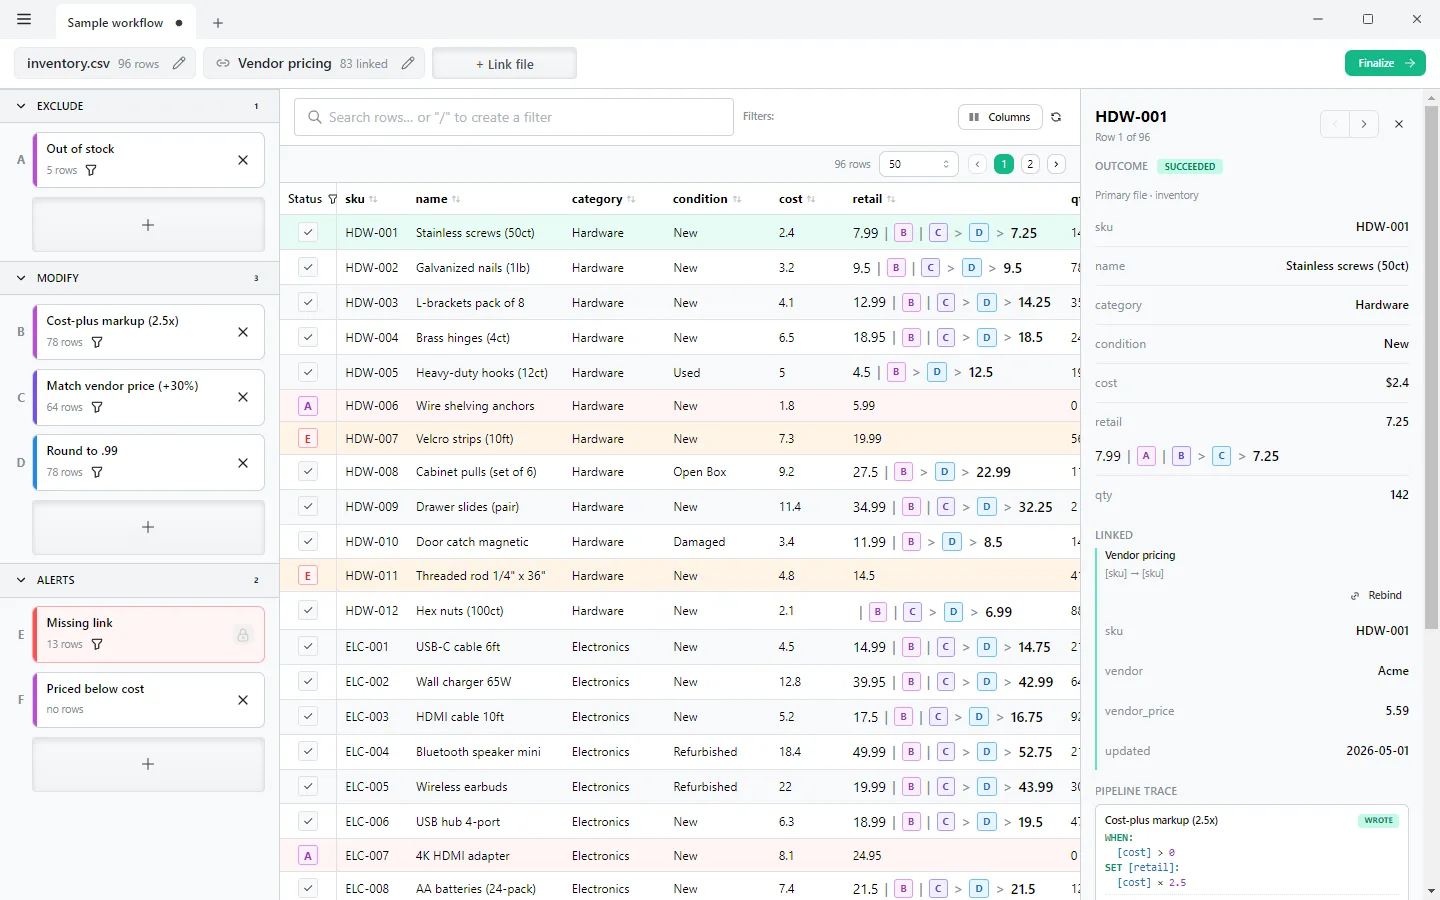Click the detail panel vertical scrollbar
Image resolution: width=1440 pixels, height=900 pixels.
click(1431, 365)
